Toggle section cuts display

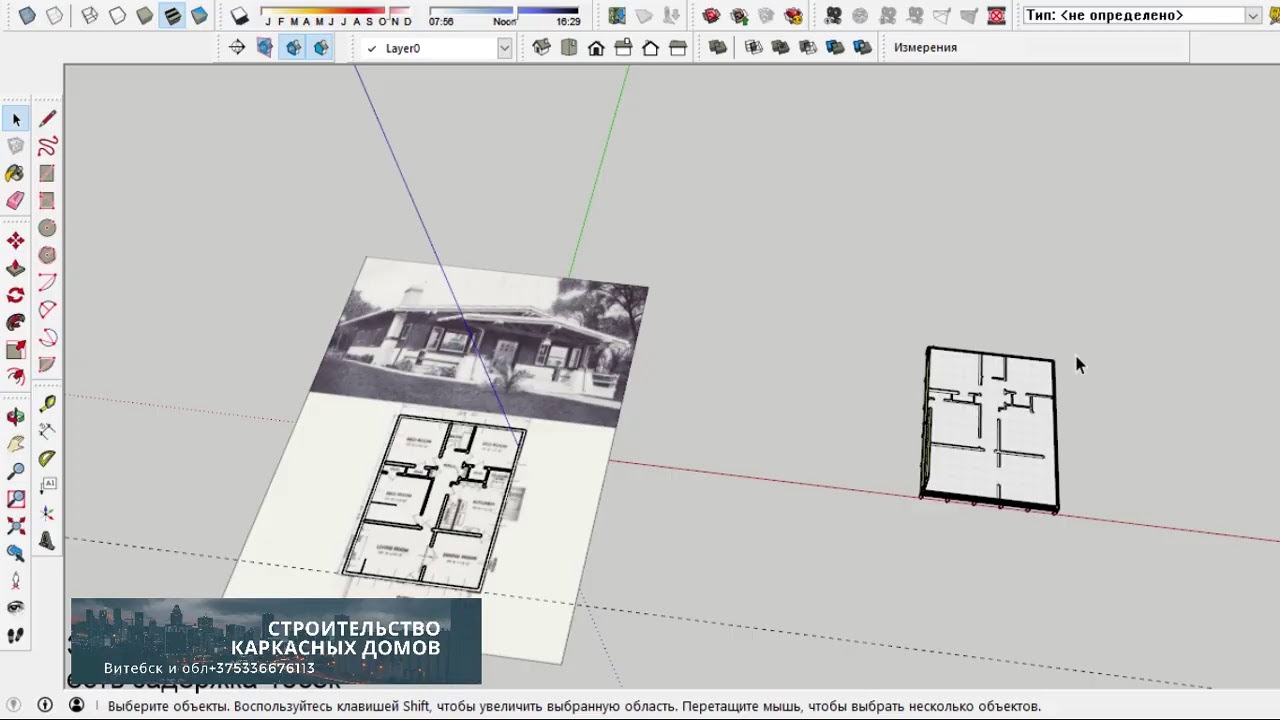(x=292, y=47)
